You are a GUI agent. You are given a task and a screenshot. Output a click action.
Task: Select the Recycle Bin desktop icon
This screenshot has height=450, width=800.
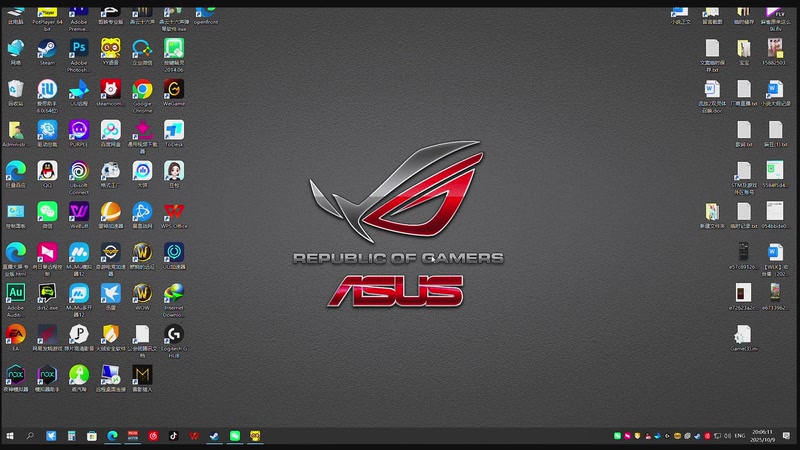[15, 92]
